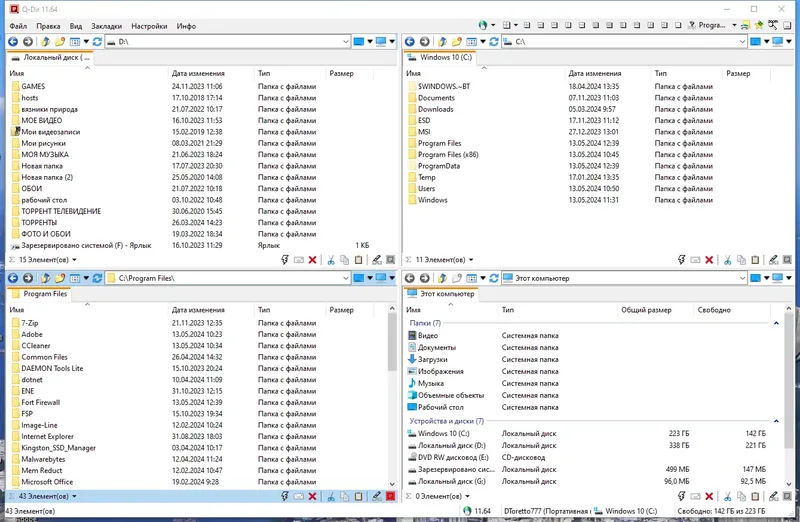The height and width of the screenshot is (522, 800).
Task: Click the paste clipboard icon in the Program Files pane
Action: pyautogui.click(x=359, y=496)
